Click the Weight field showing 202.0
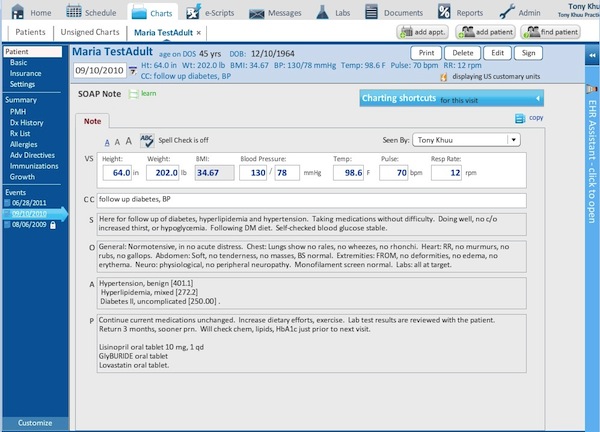Image resolution: width=600 pixels, height=432 pixels. (163, 173)
